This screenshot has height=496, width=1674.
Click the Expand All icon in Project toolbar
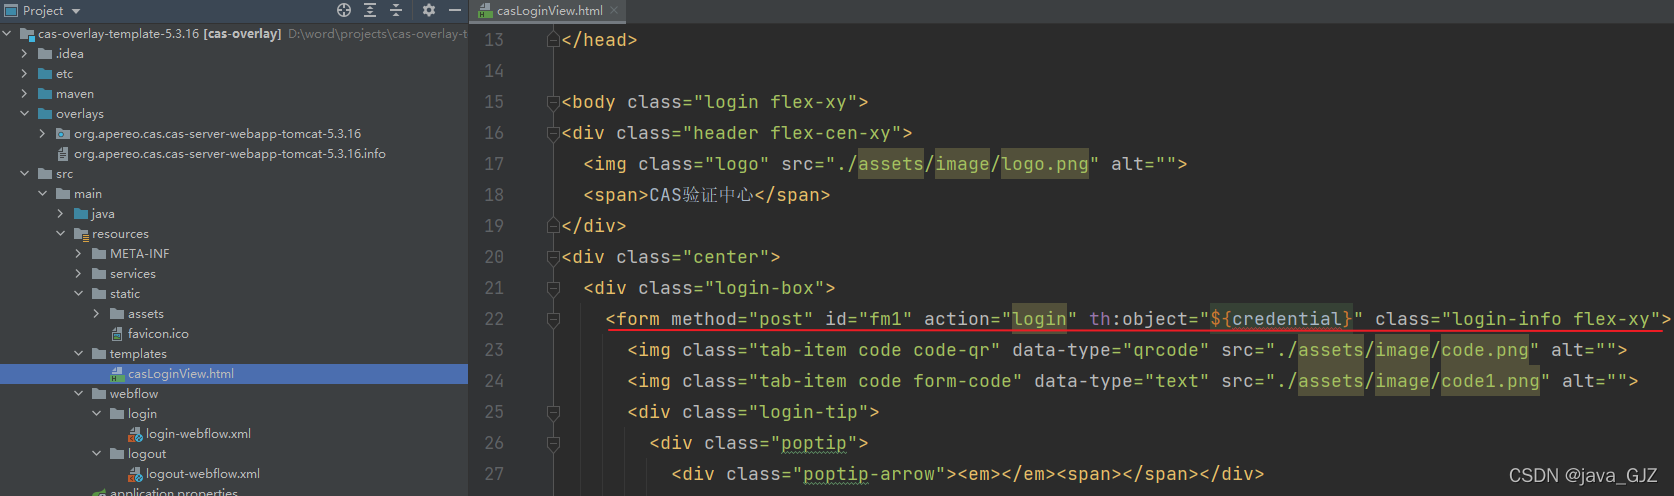(x=370, y=10)
